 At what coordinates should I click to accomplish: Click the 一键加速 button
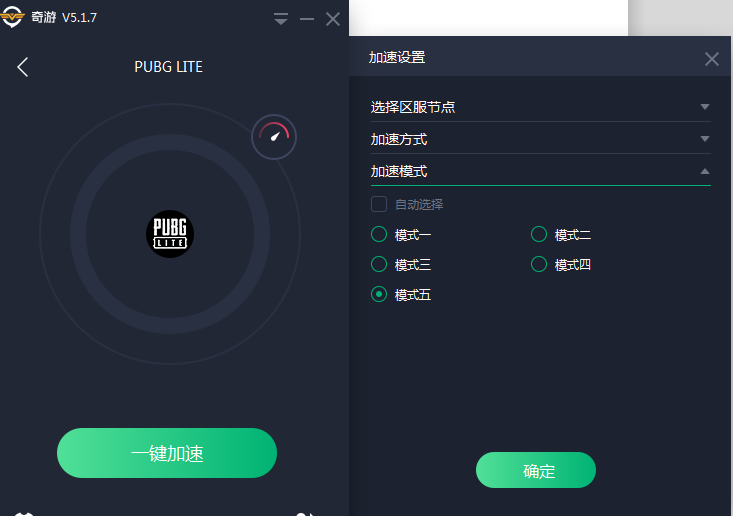[x=167, y=453]
